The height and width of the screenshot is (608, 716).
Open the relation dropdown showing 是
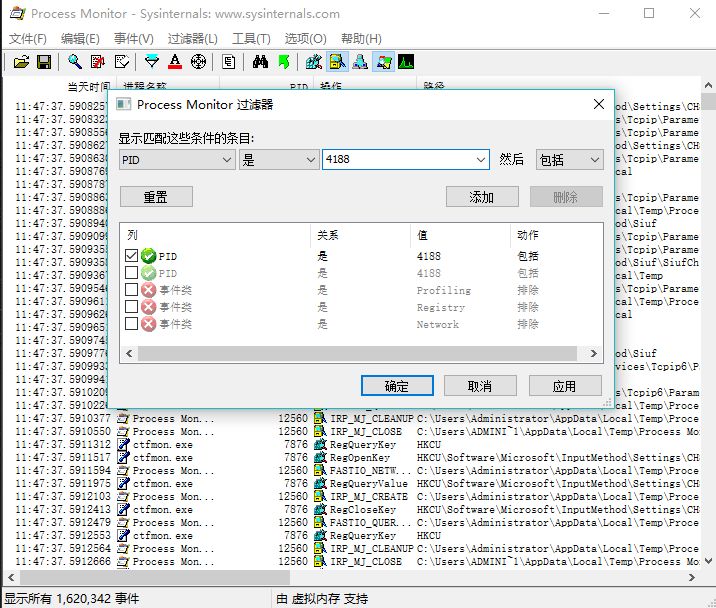(279, 160)
